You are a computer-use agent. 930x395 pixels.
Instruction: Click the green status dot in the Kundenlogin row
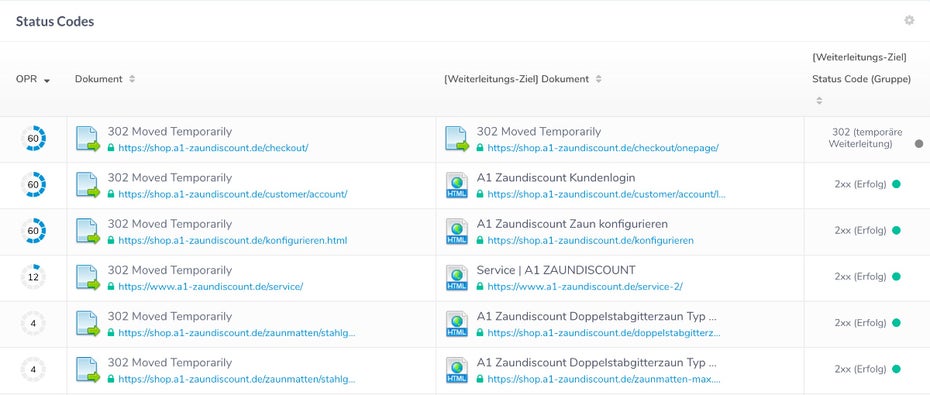pos(896,184)
